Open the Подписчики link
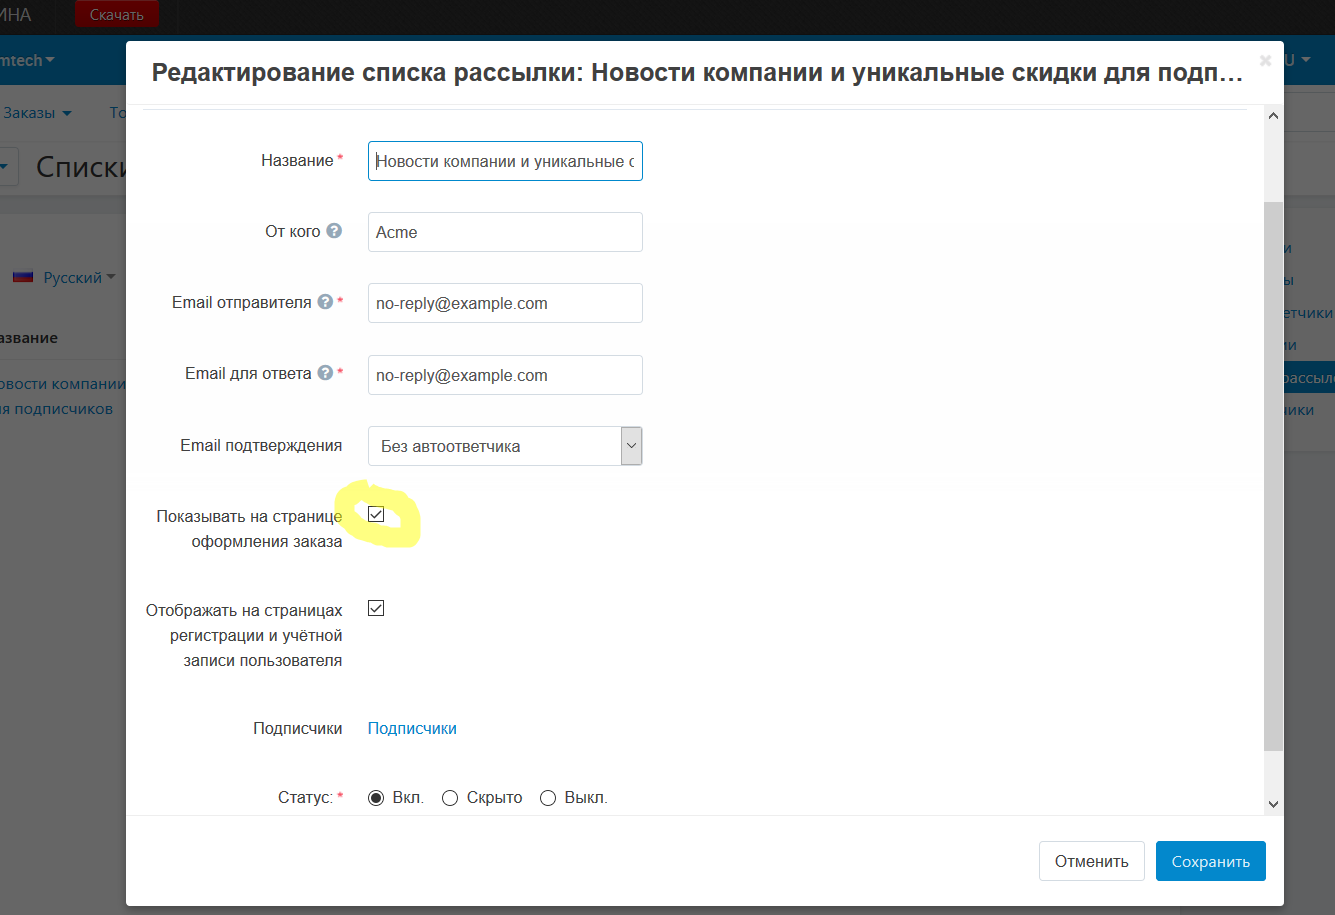Viewport: 1335px width, 915px height. tap(412, 728)
